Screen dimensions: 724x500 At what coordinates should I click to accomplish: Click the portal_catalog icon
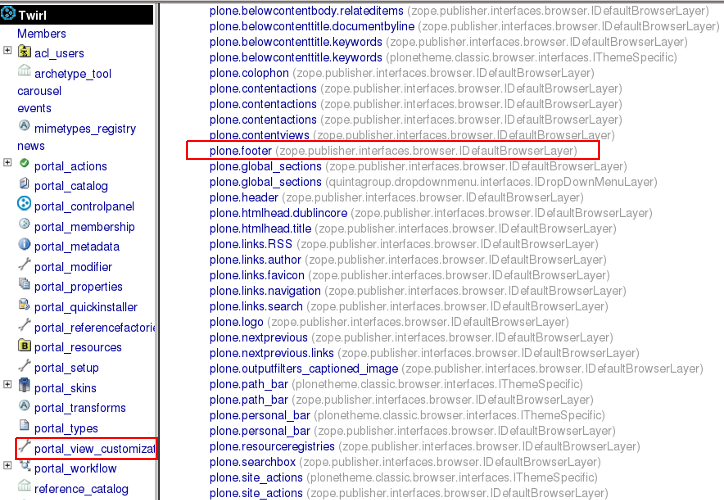24,183
